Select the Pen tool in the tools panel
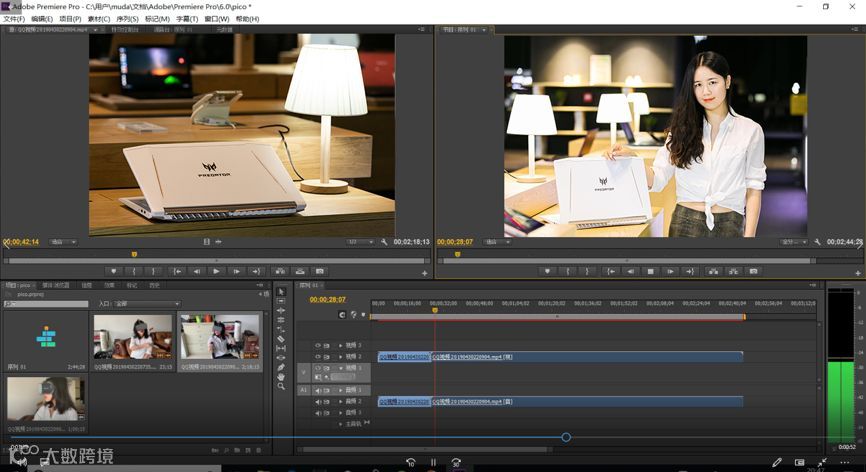The height and width of the screenshot is (472, 866). pyautogui.click(x=281, y=367)
